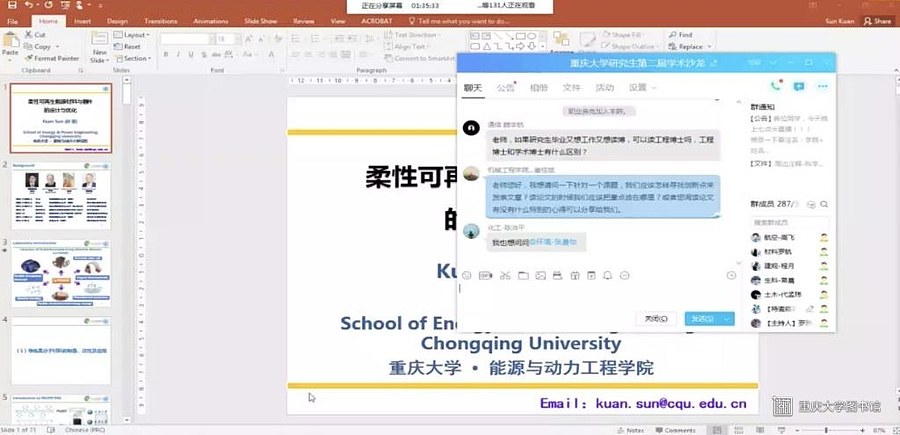Expand the shapes gallery More arrow
This screenshot has height=435, width=900.
(542, 46)
